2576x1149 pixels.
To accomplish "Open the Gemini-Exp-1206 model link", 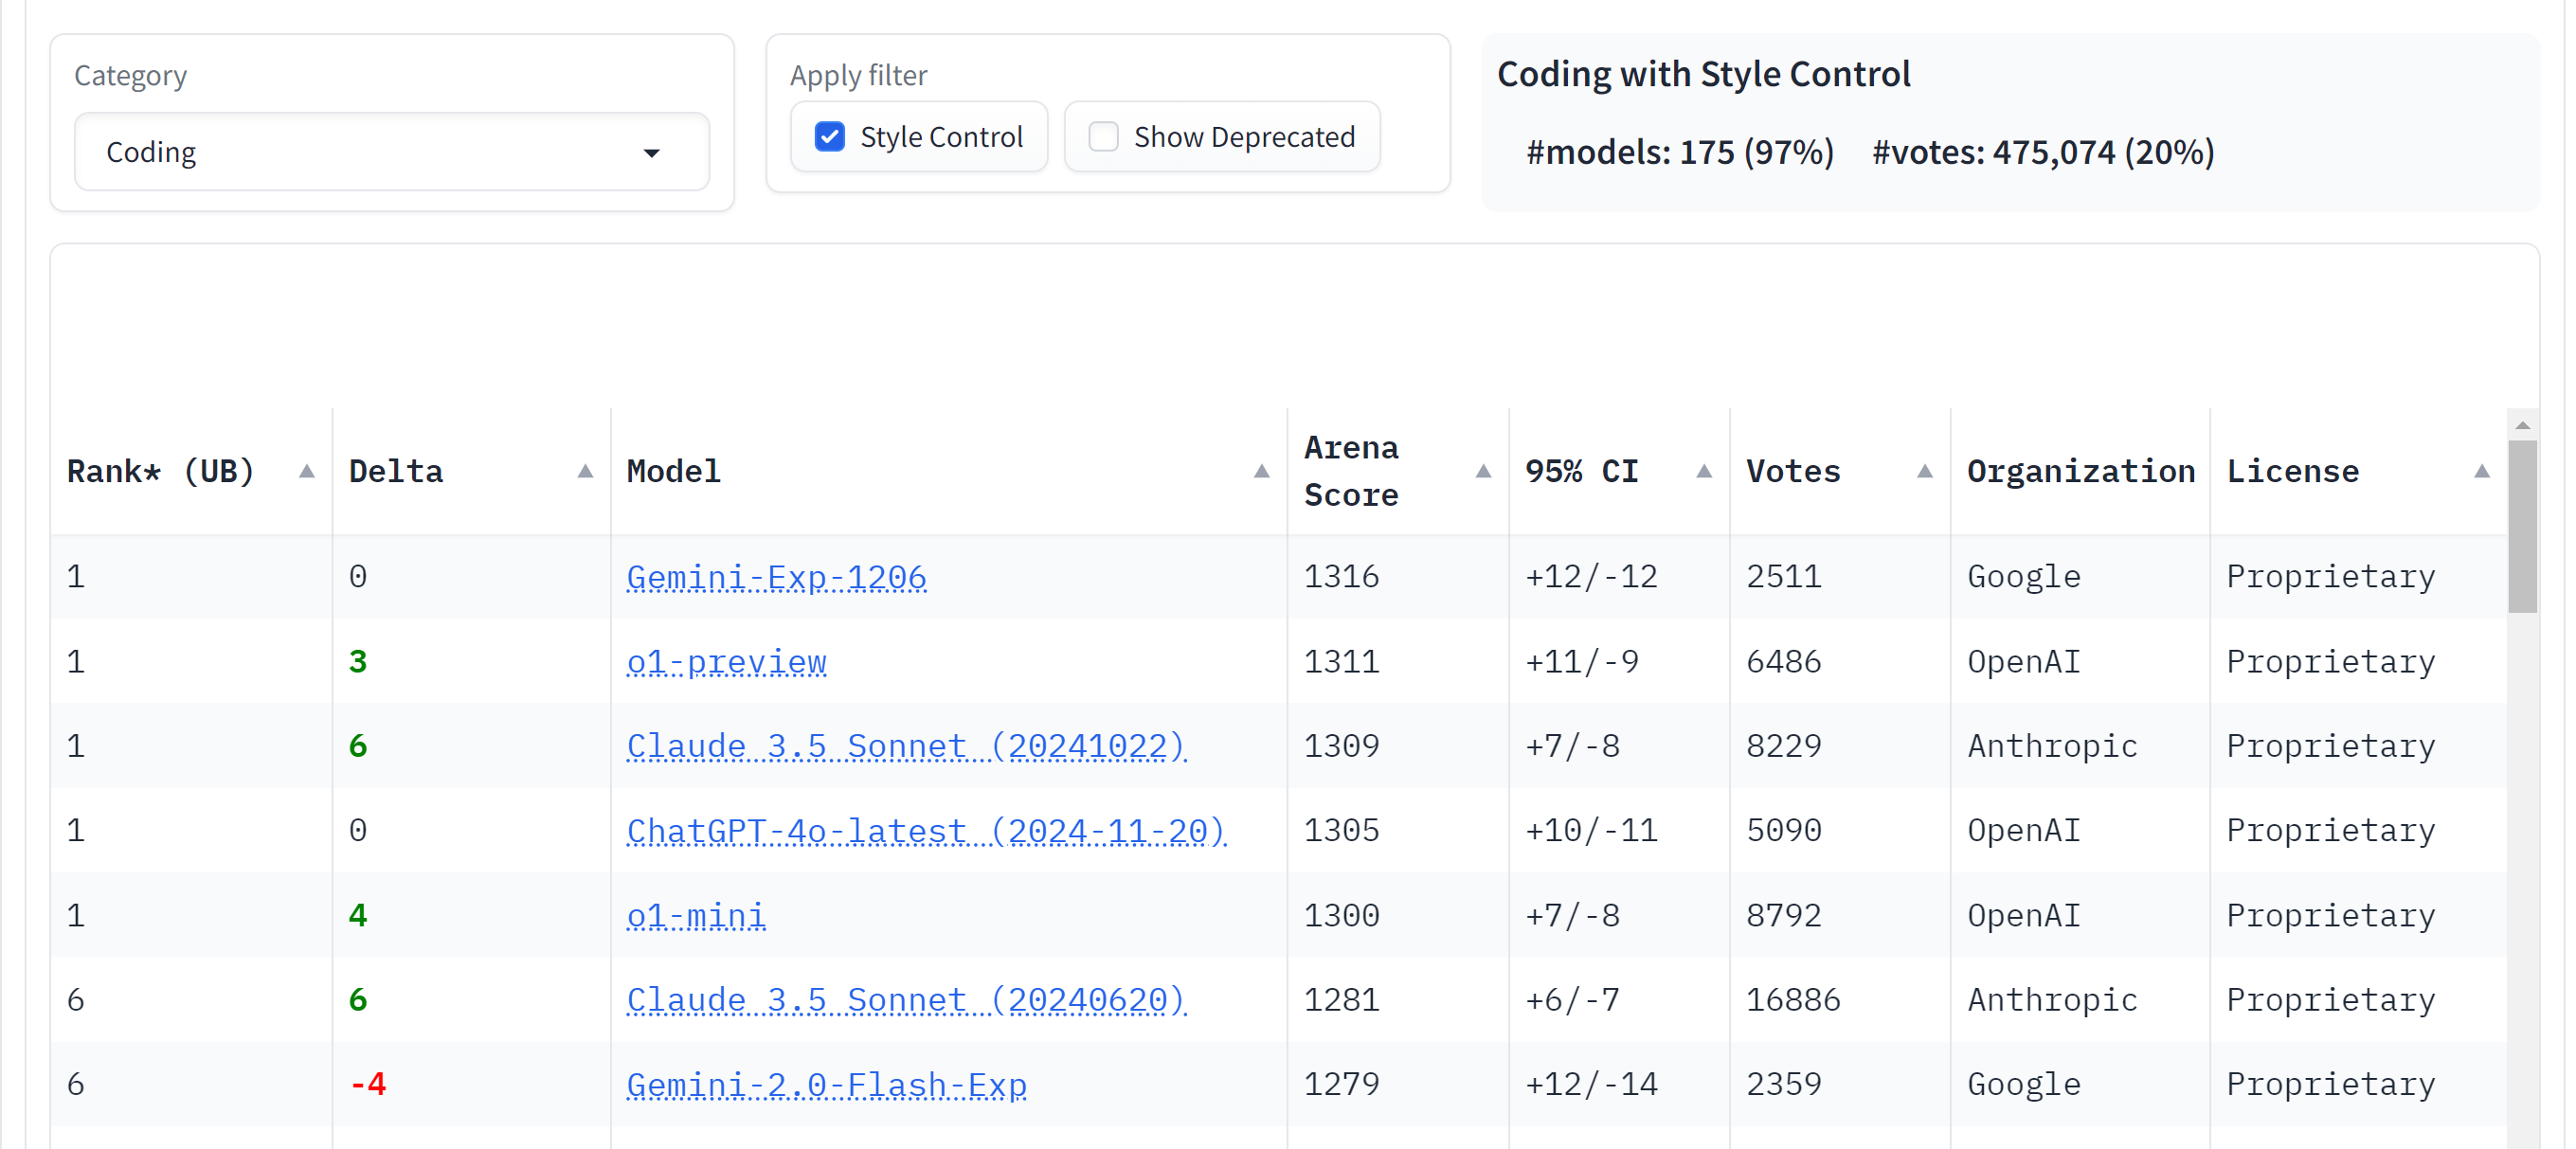I will (x=776, y=577).
